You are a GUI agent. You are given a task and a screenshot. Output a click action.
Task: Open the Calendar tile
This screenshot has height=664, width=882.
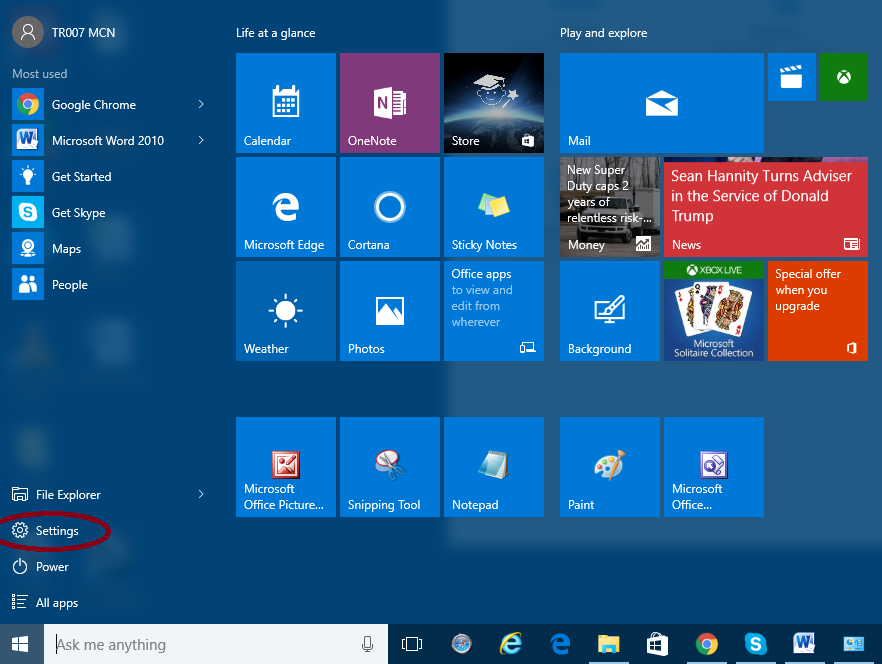click(285, 103)
